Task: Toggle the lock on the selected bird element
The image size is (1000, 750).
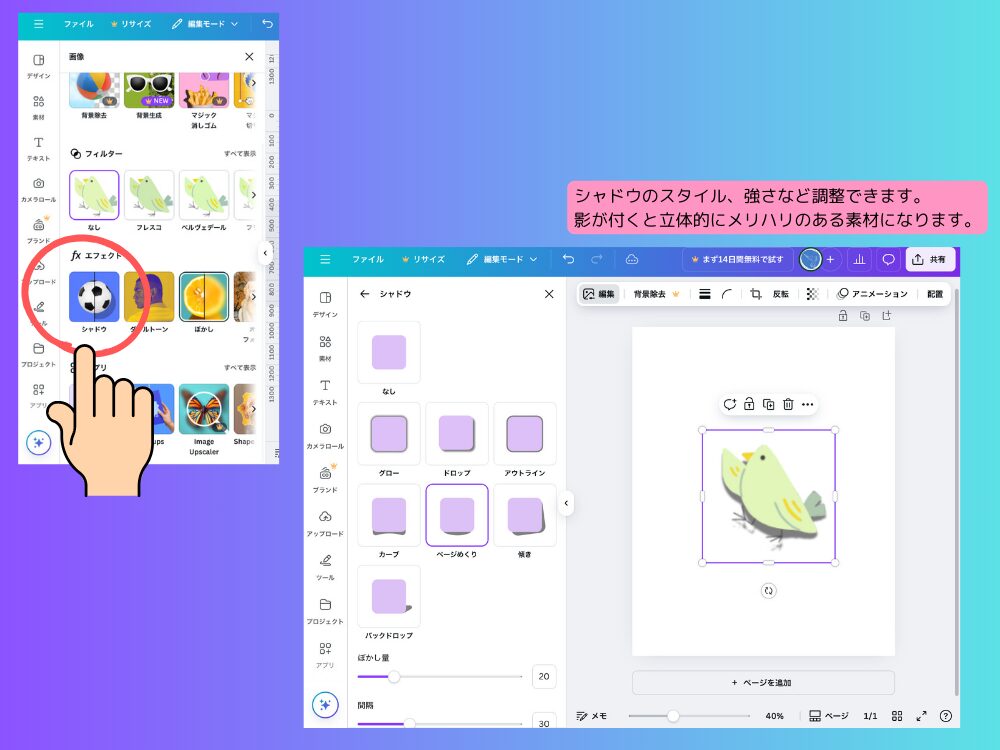Action: pyautogui.click(x=748, y=404)
